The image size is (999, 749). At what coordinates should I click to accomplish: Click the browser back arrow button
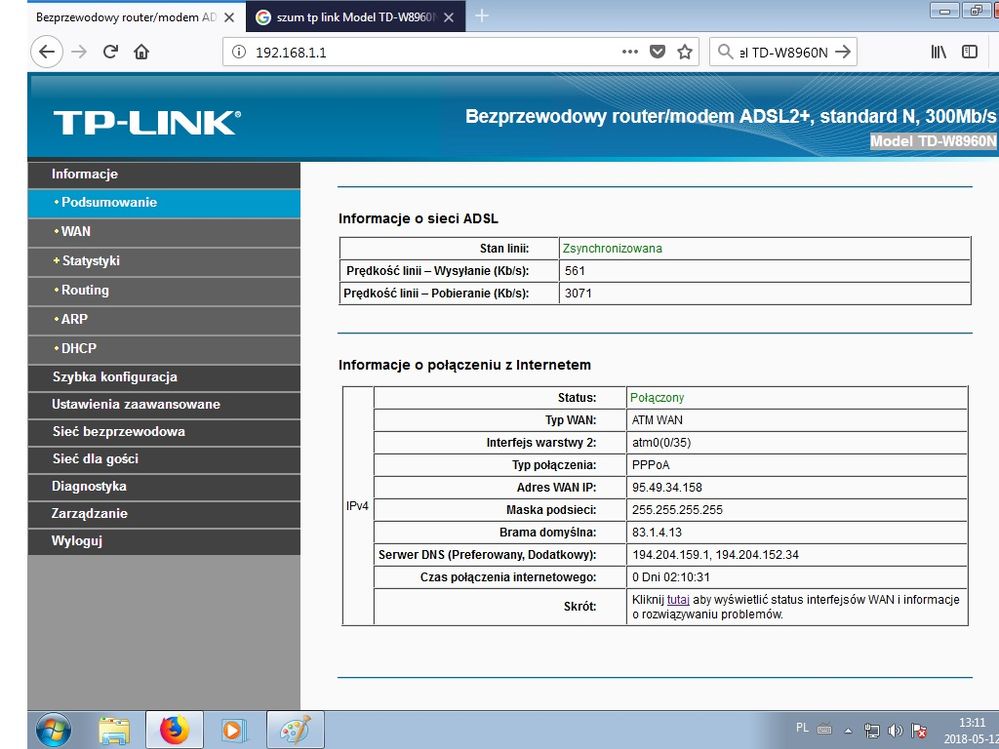point(47,52)
